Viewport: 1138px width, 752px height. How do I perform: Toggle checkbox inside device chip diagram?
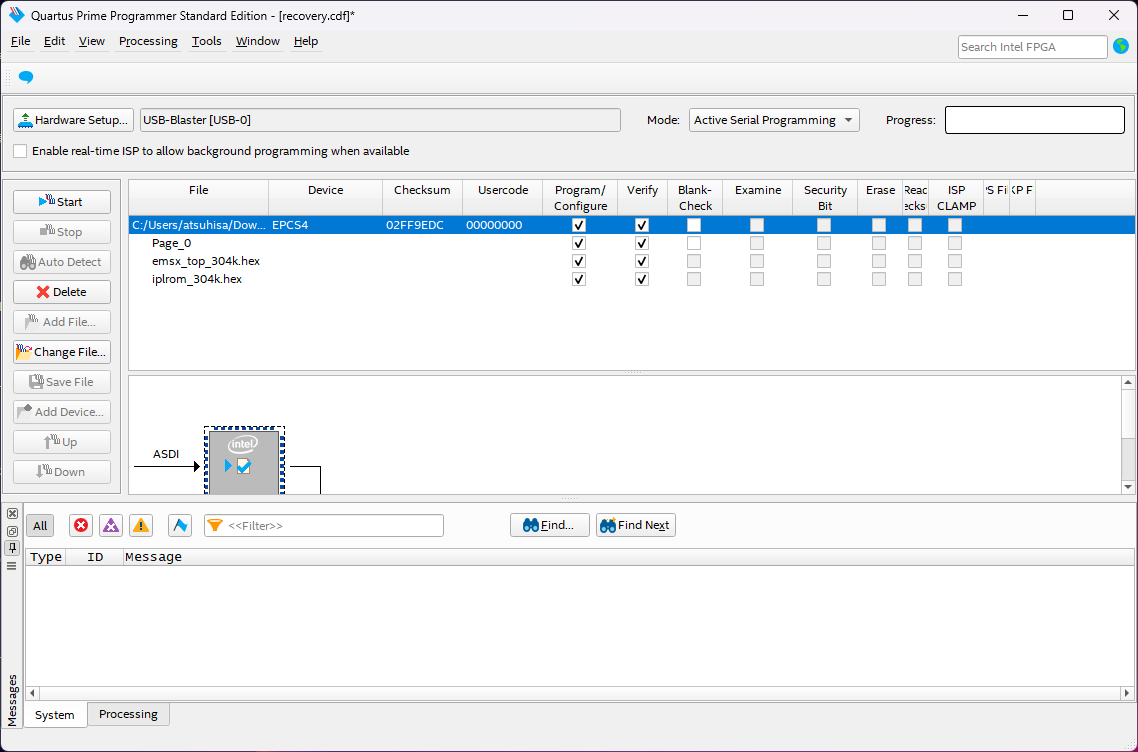click(244, 466)
